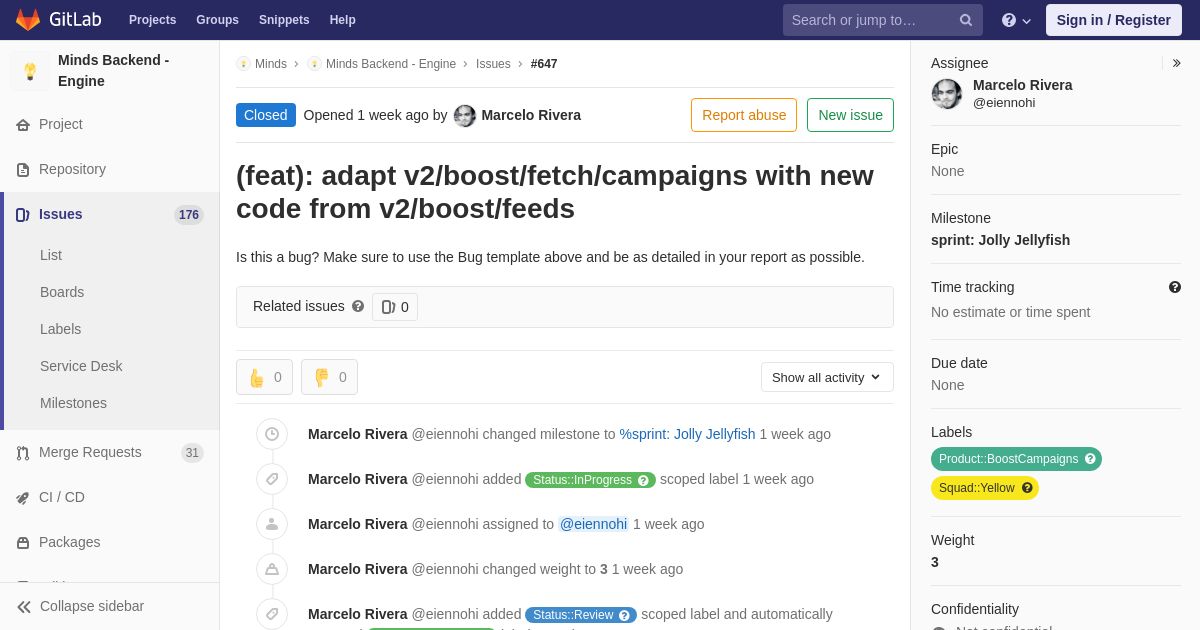This screenshot has height=630, width=1200.
Task: Click the search magnifier icon
Action: (966, 20)
